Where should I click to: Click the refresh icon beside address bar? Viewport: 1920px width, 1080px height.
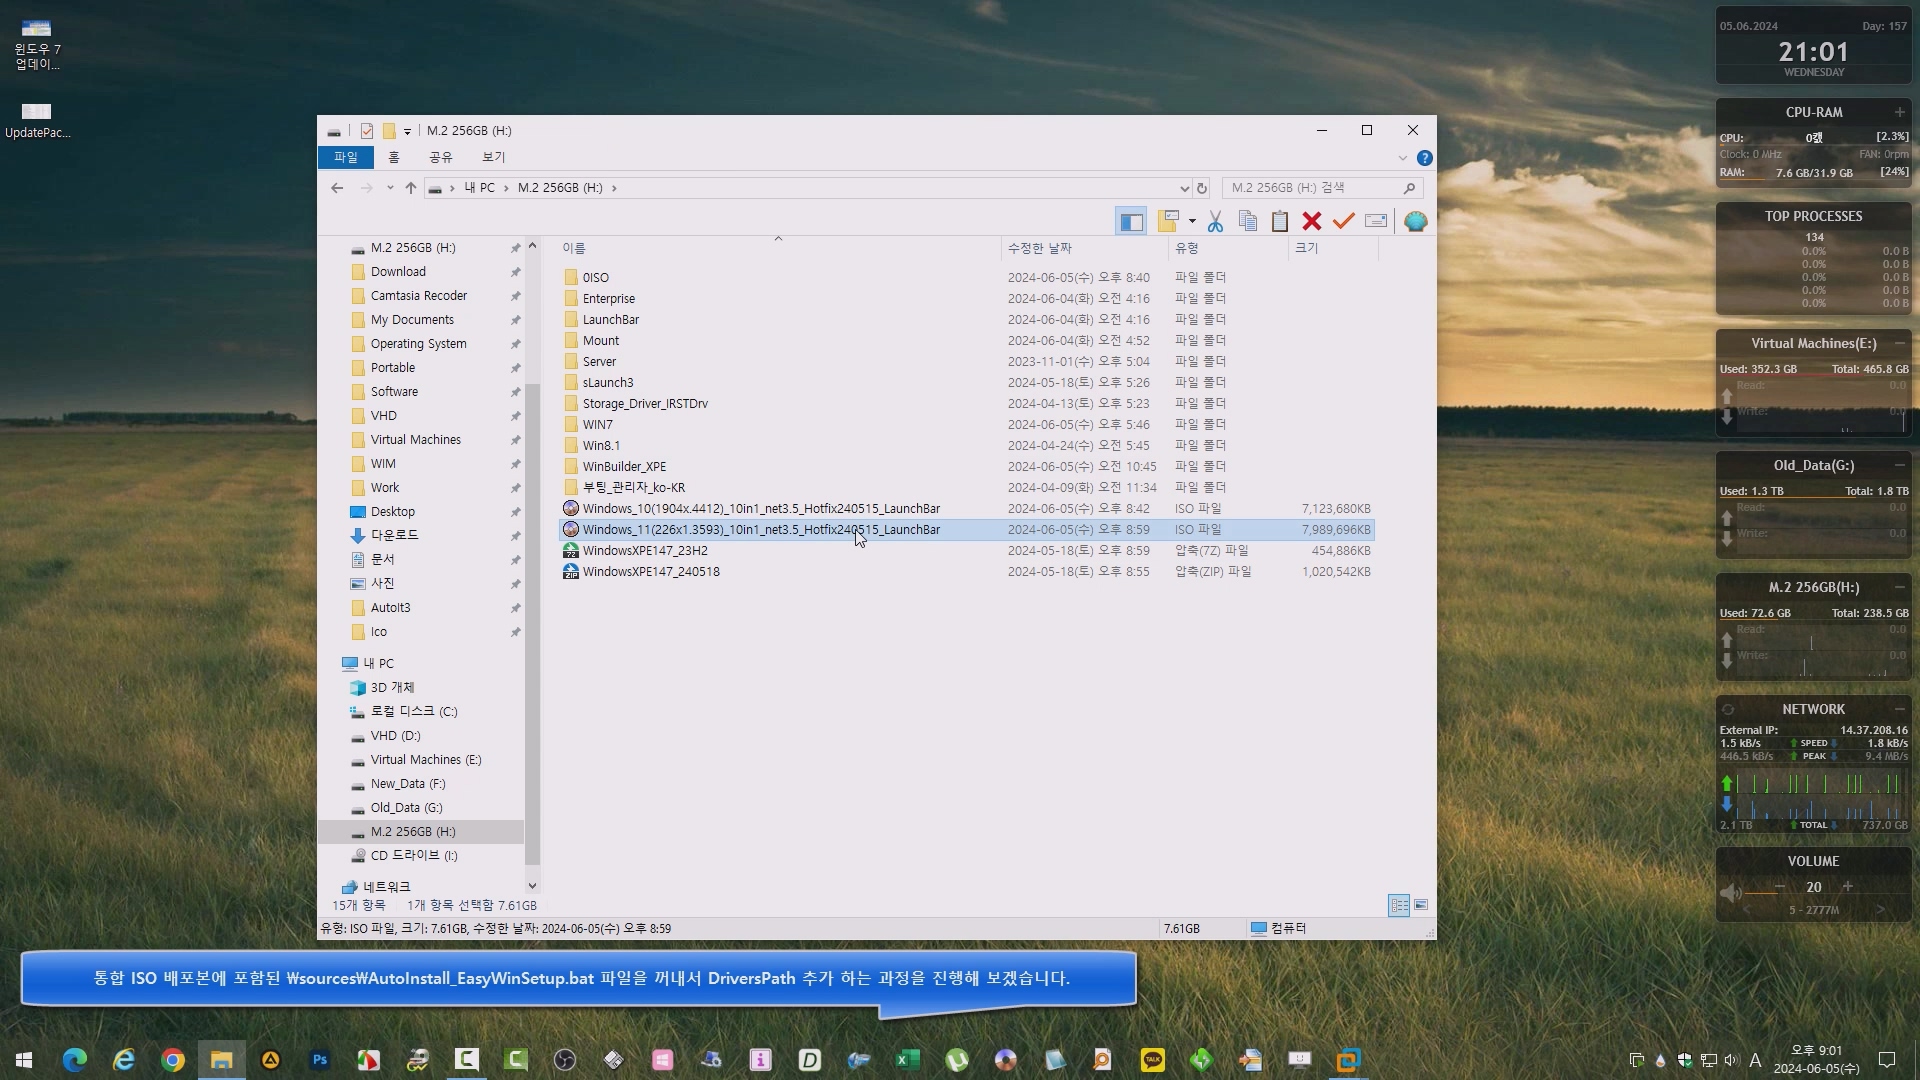coord(1202,188)
